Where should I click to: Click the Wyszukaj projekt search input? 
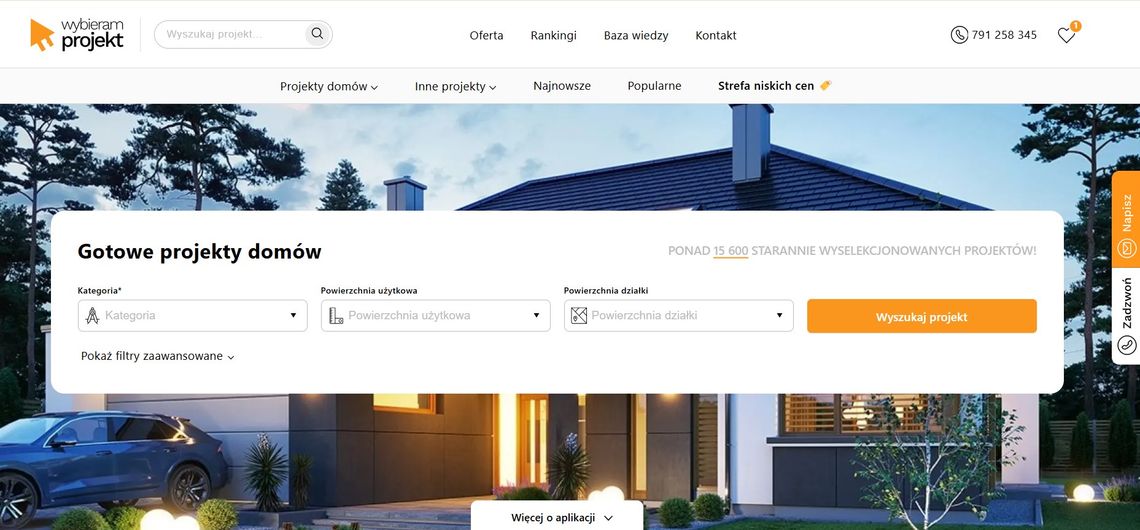coord(233,34)
